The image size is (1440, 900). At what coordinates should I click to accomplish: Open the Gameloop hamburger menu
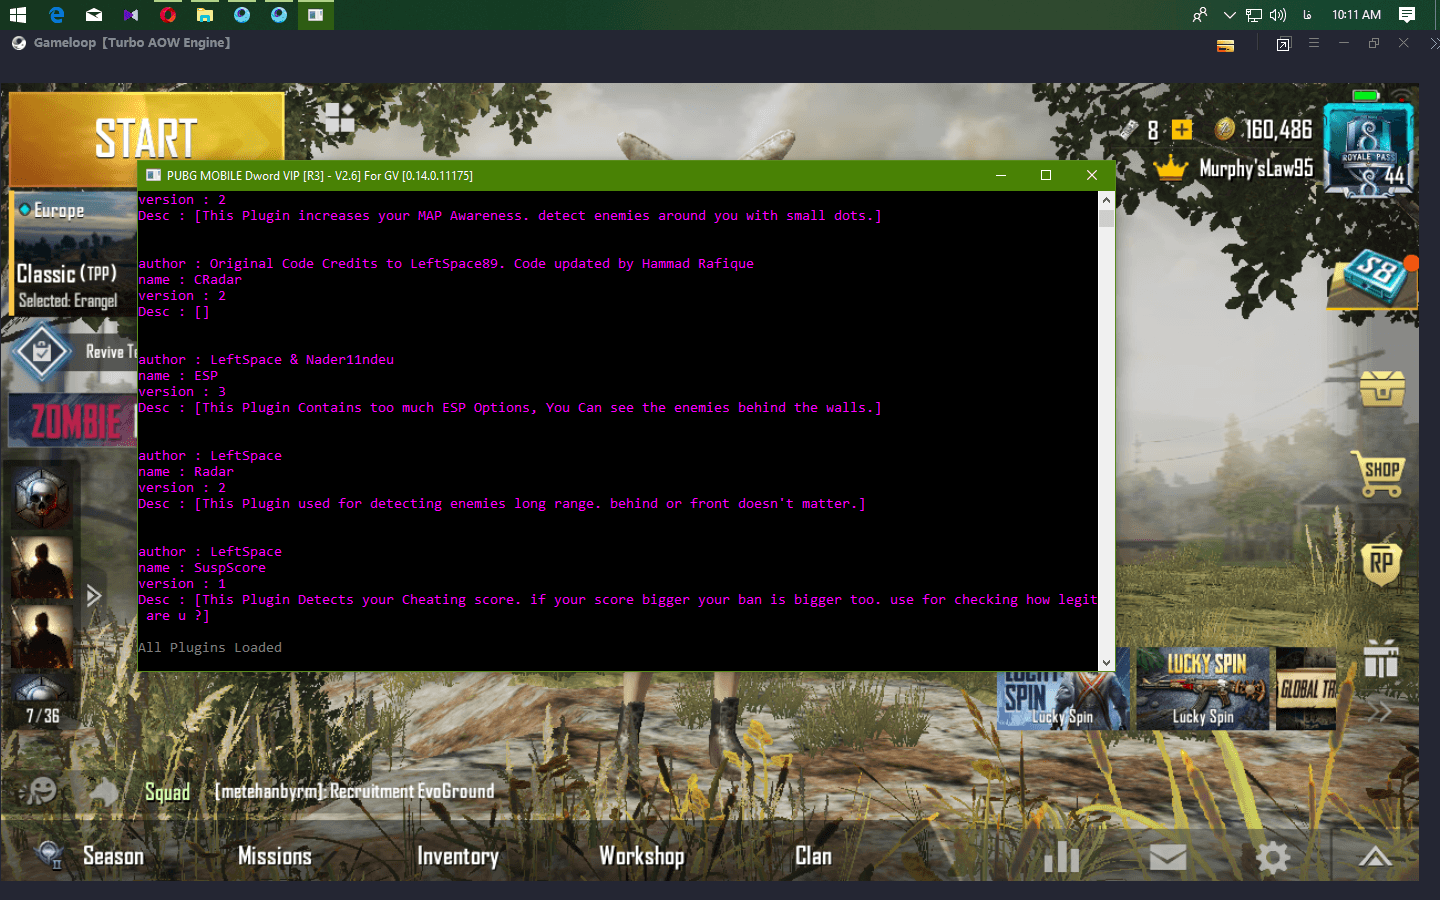(1314, 43)
